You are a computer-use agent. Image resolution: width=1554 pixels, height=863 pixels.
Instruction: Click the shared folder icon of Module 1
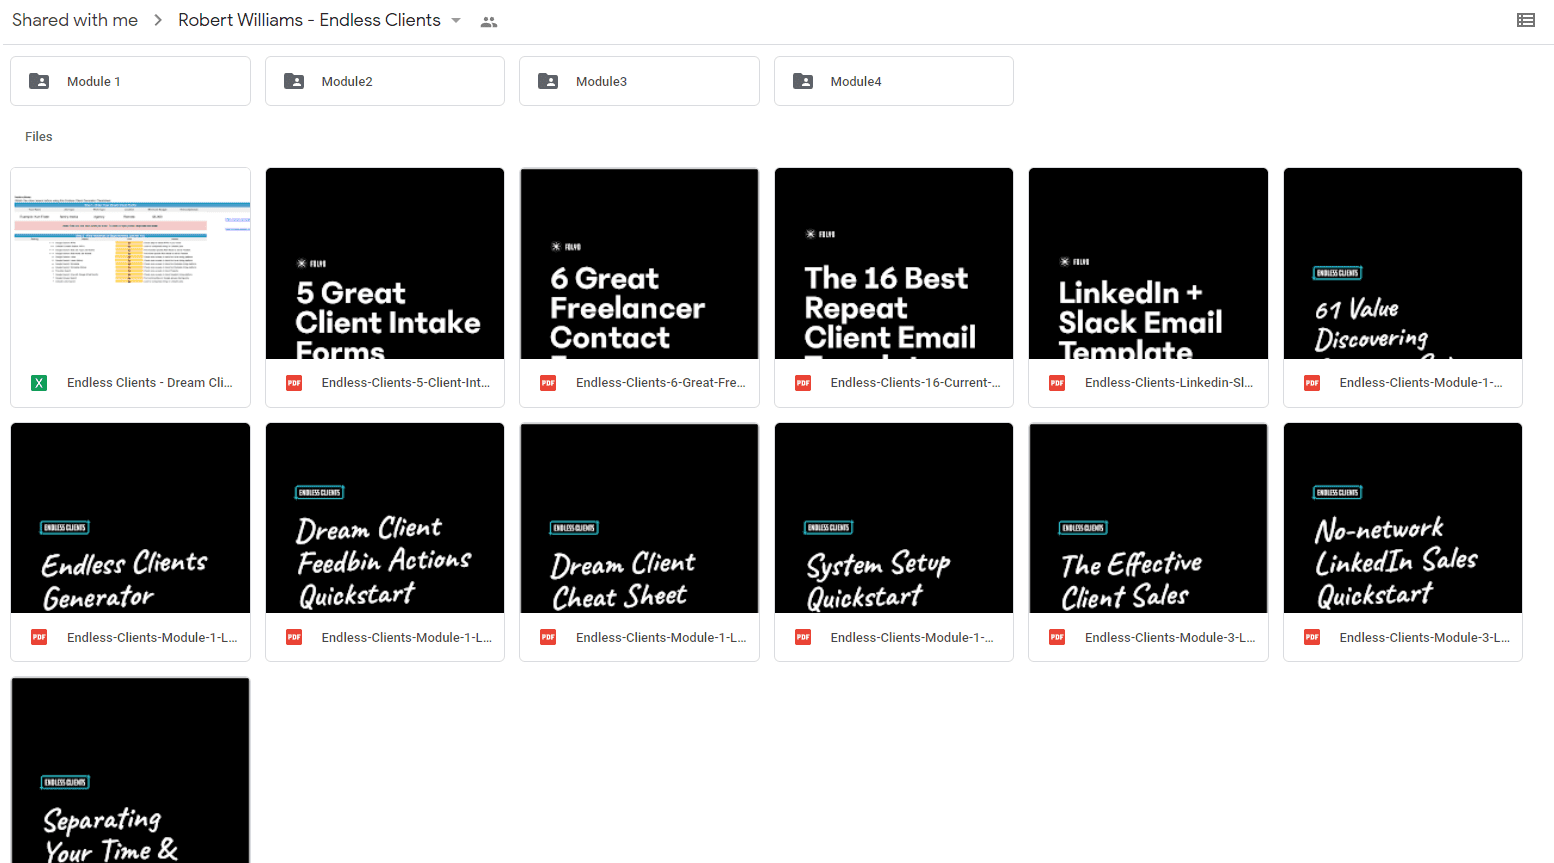(39, 81)
